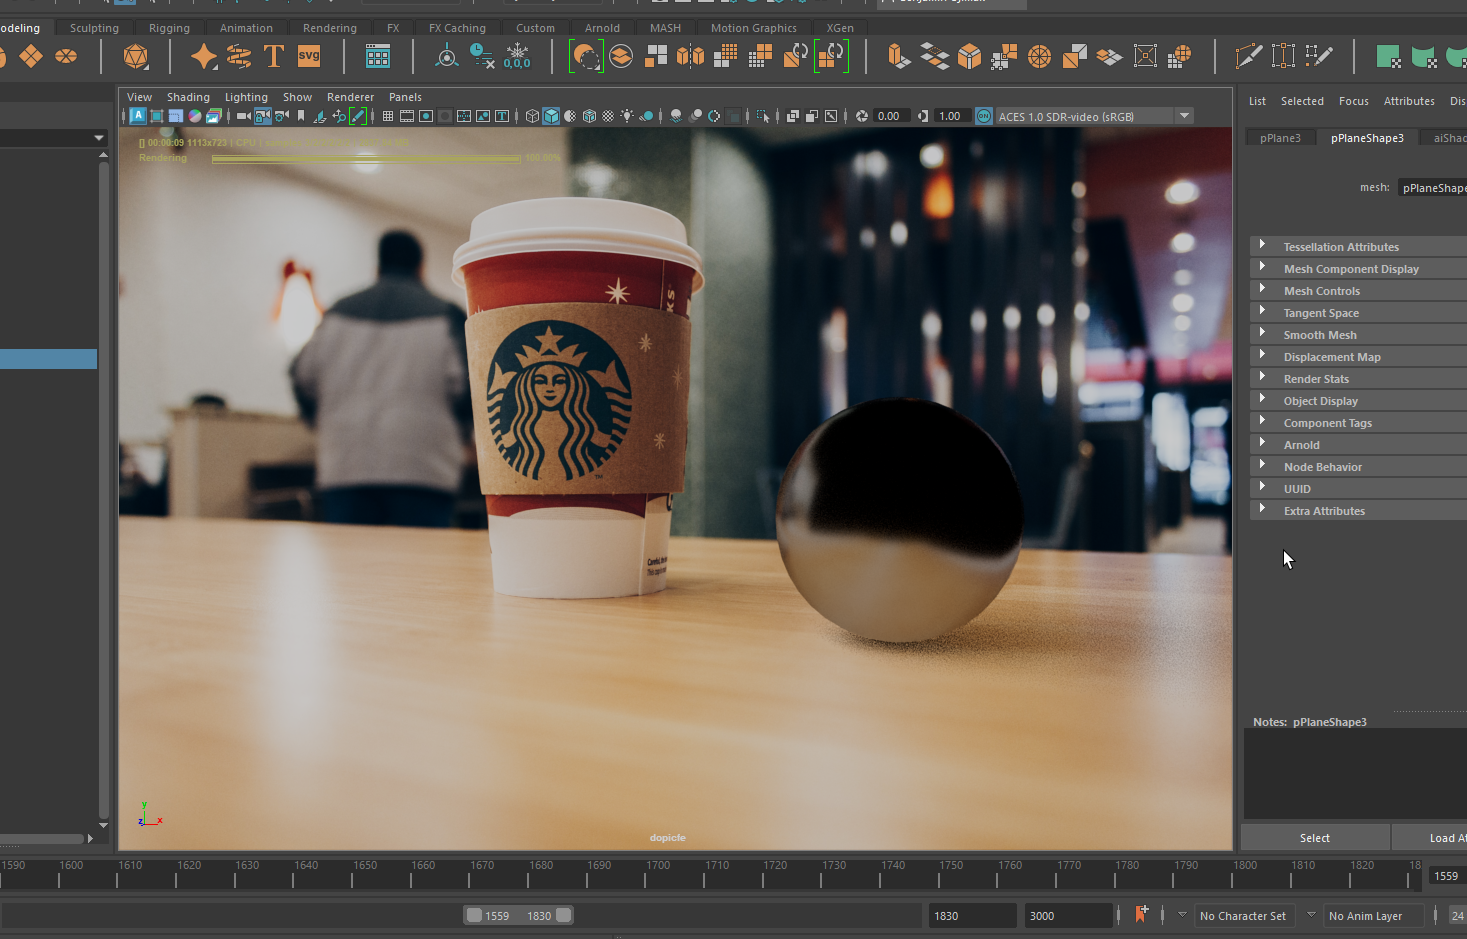Open the Shading panel menu
Image resolution: width=1467 pixels, height=939 pixels.
(x=188, y=97)
